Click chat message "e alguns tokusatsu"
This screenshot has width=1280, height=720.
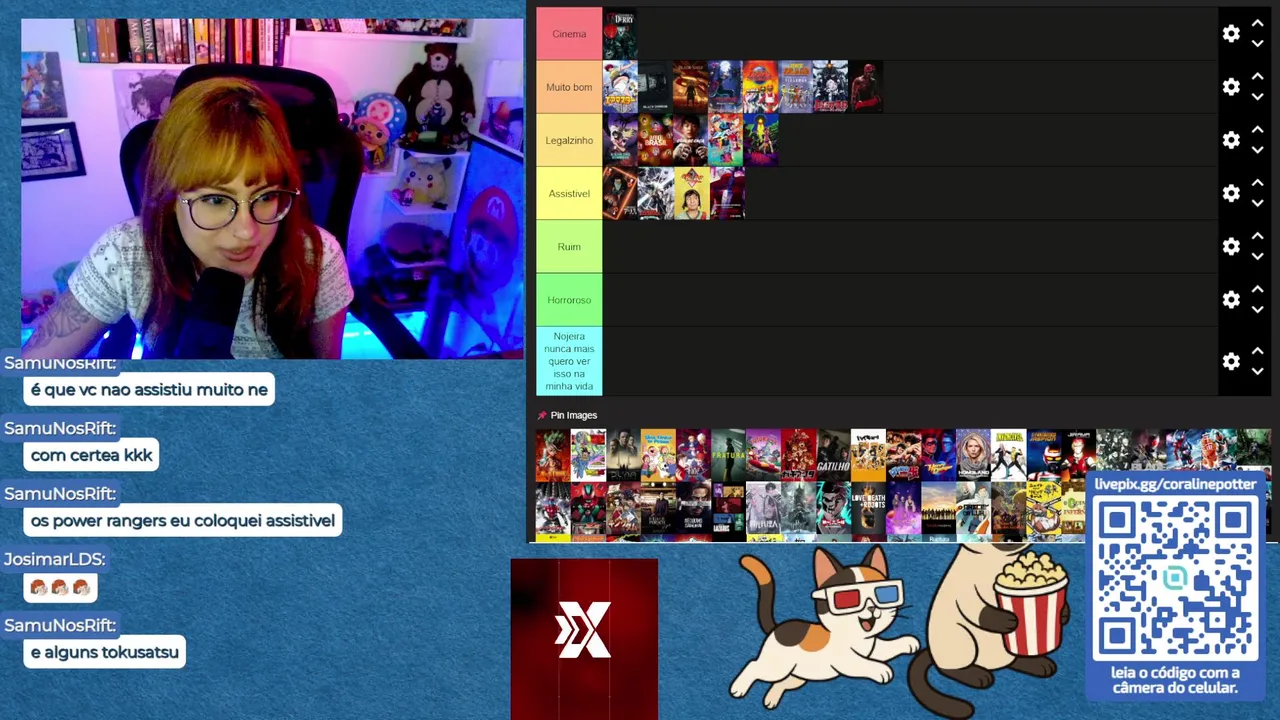104,653
